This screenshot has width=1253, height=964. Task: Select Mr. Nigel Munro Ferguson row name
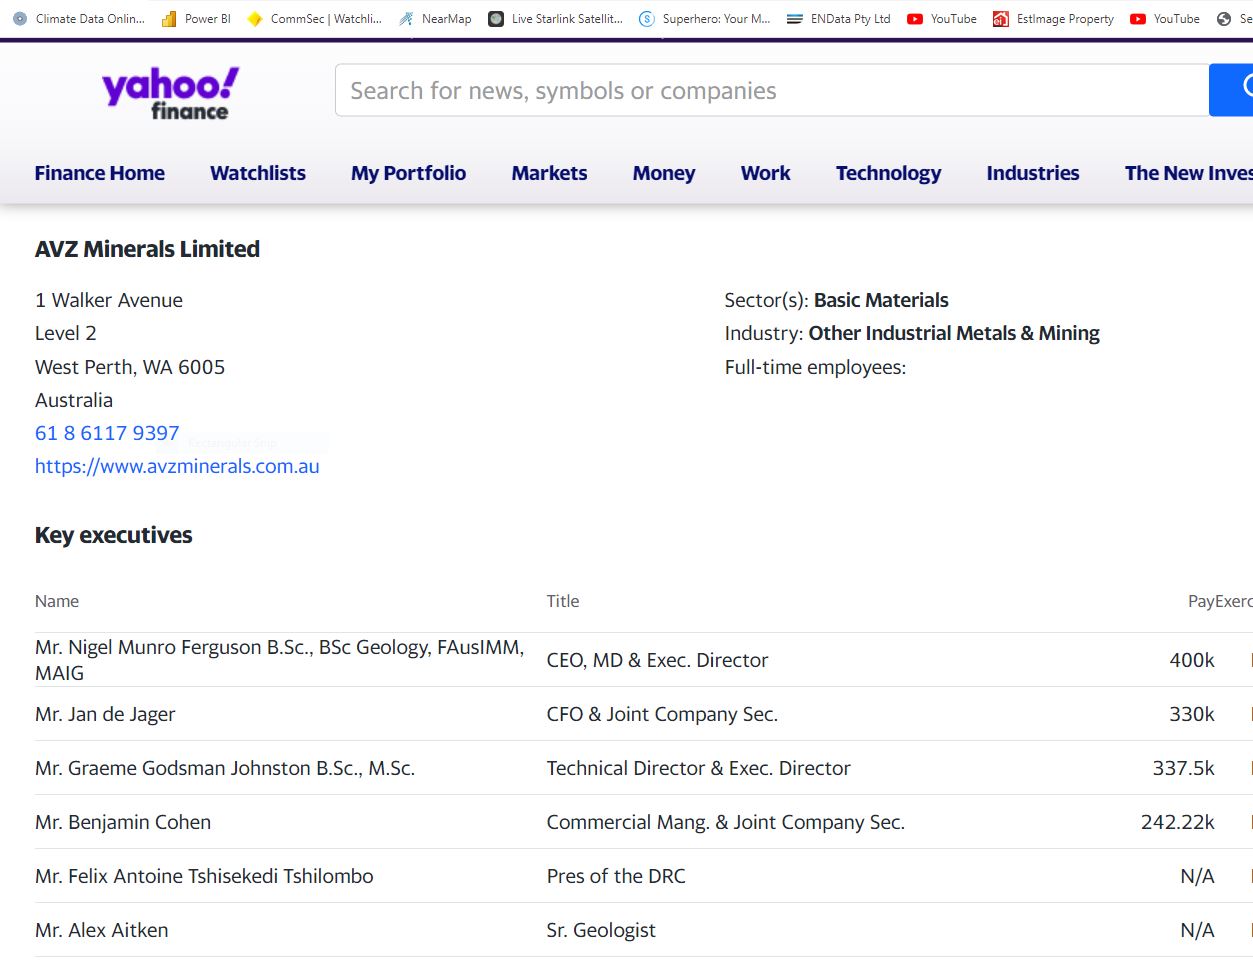(280, 660)
